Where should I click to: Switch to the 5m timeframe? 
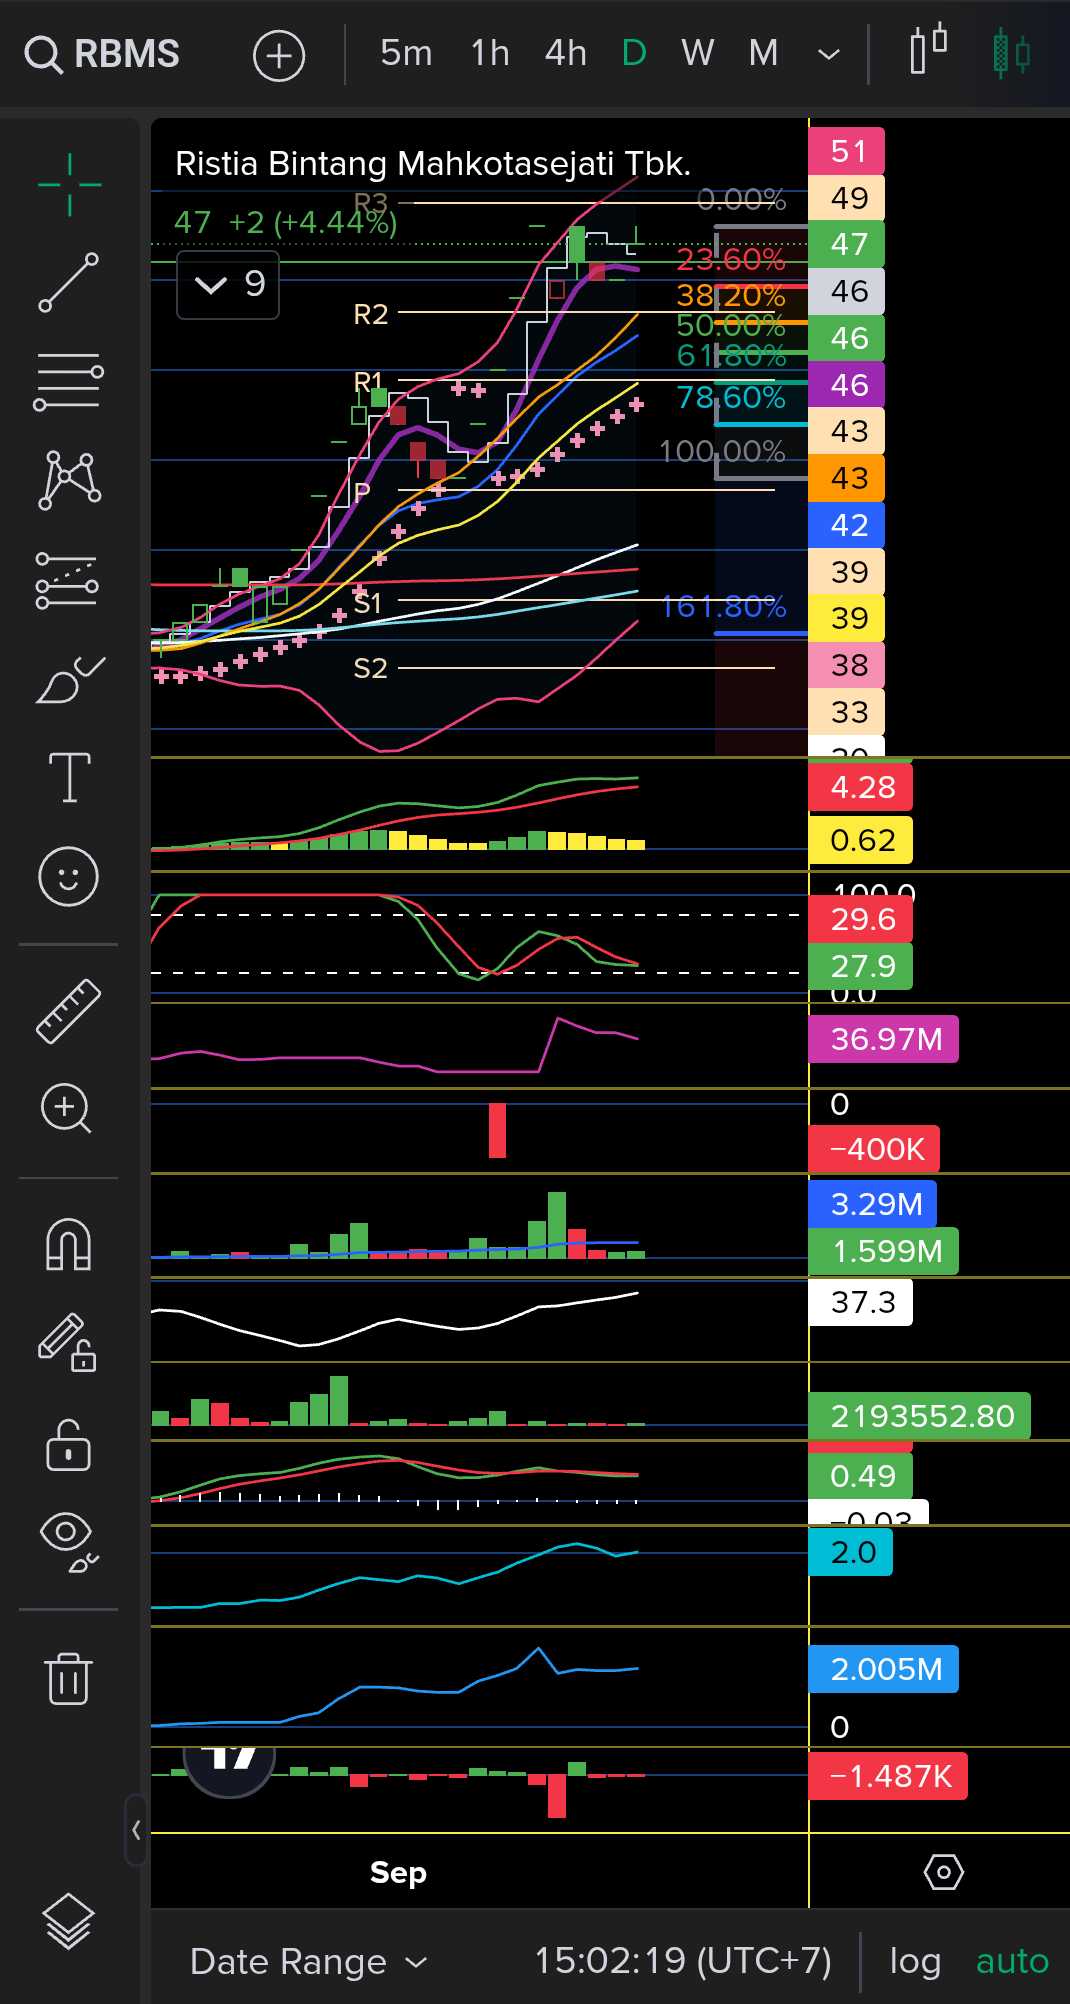tap(406, 53)
